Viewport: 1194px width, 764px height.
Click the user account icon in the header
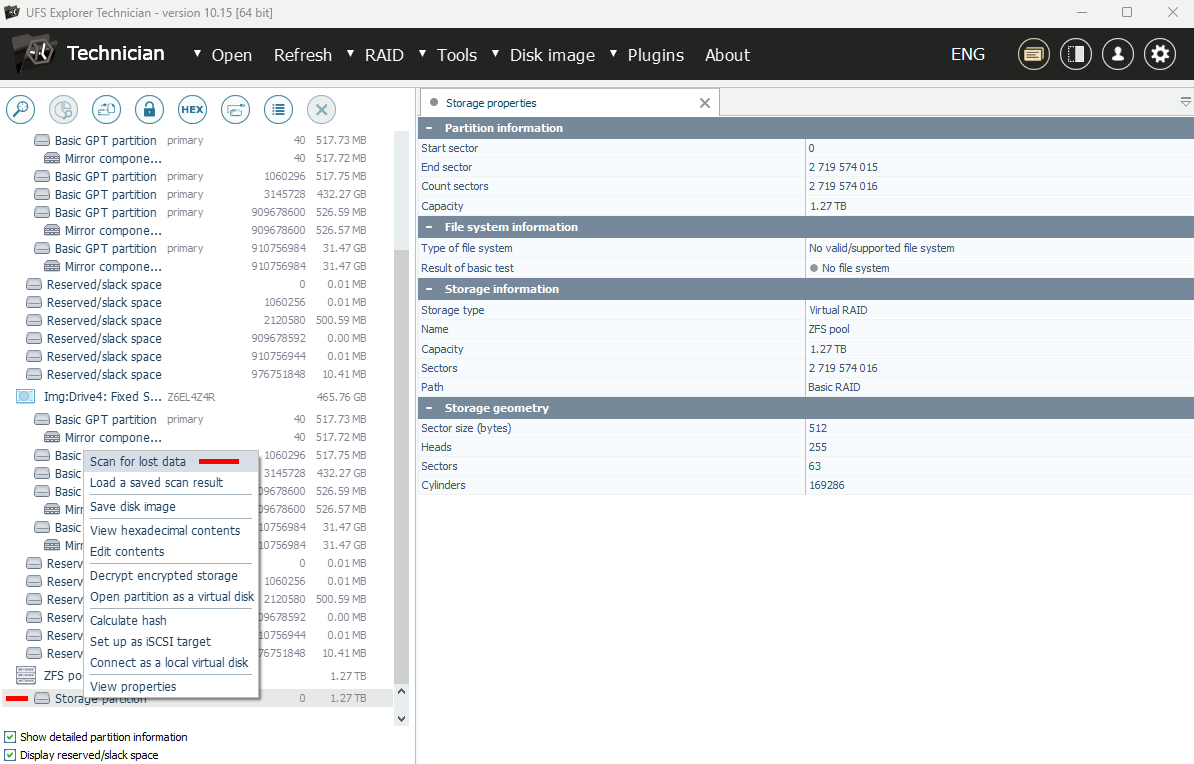coord(1118,54)
